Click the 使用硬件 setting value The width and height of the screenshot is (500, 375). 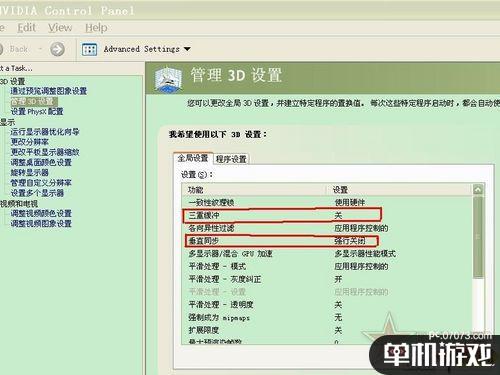350,202
